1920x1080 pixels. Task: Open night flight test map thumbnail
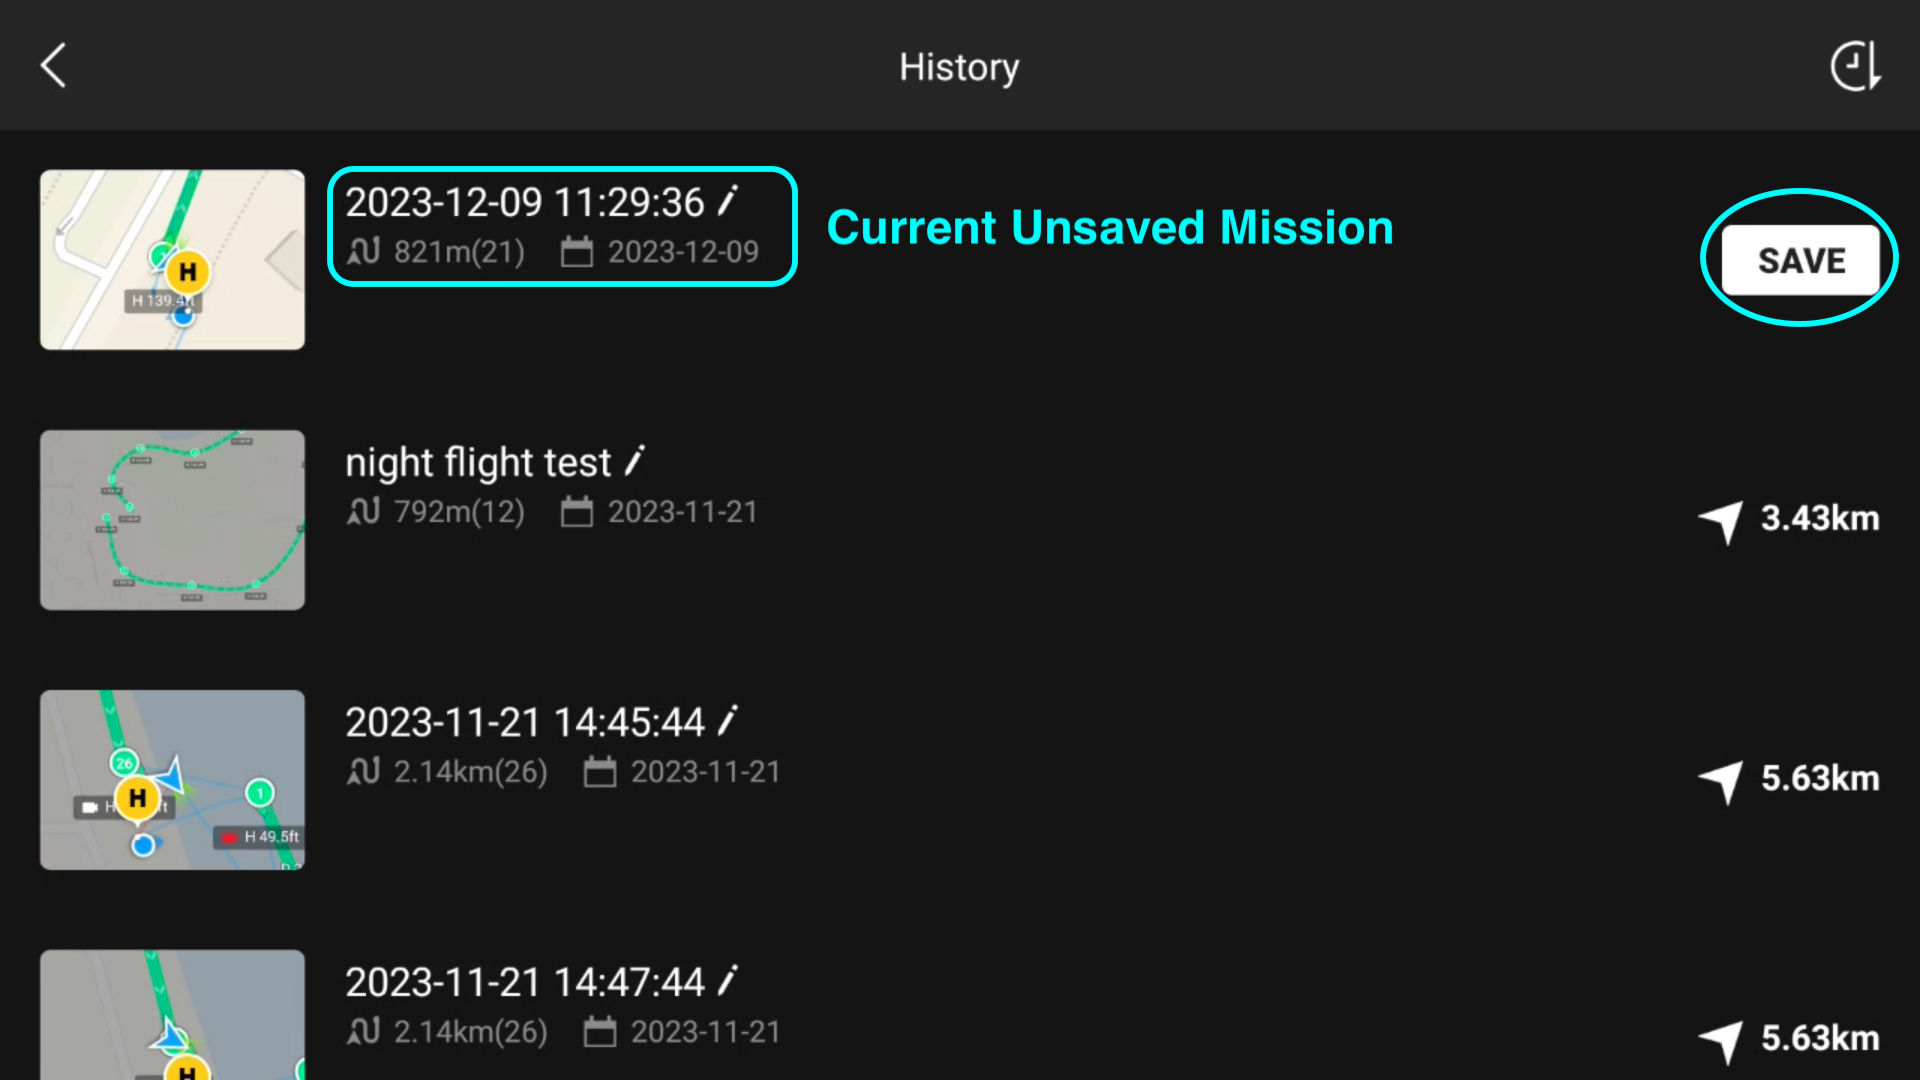(172, 520)
